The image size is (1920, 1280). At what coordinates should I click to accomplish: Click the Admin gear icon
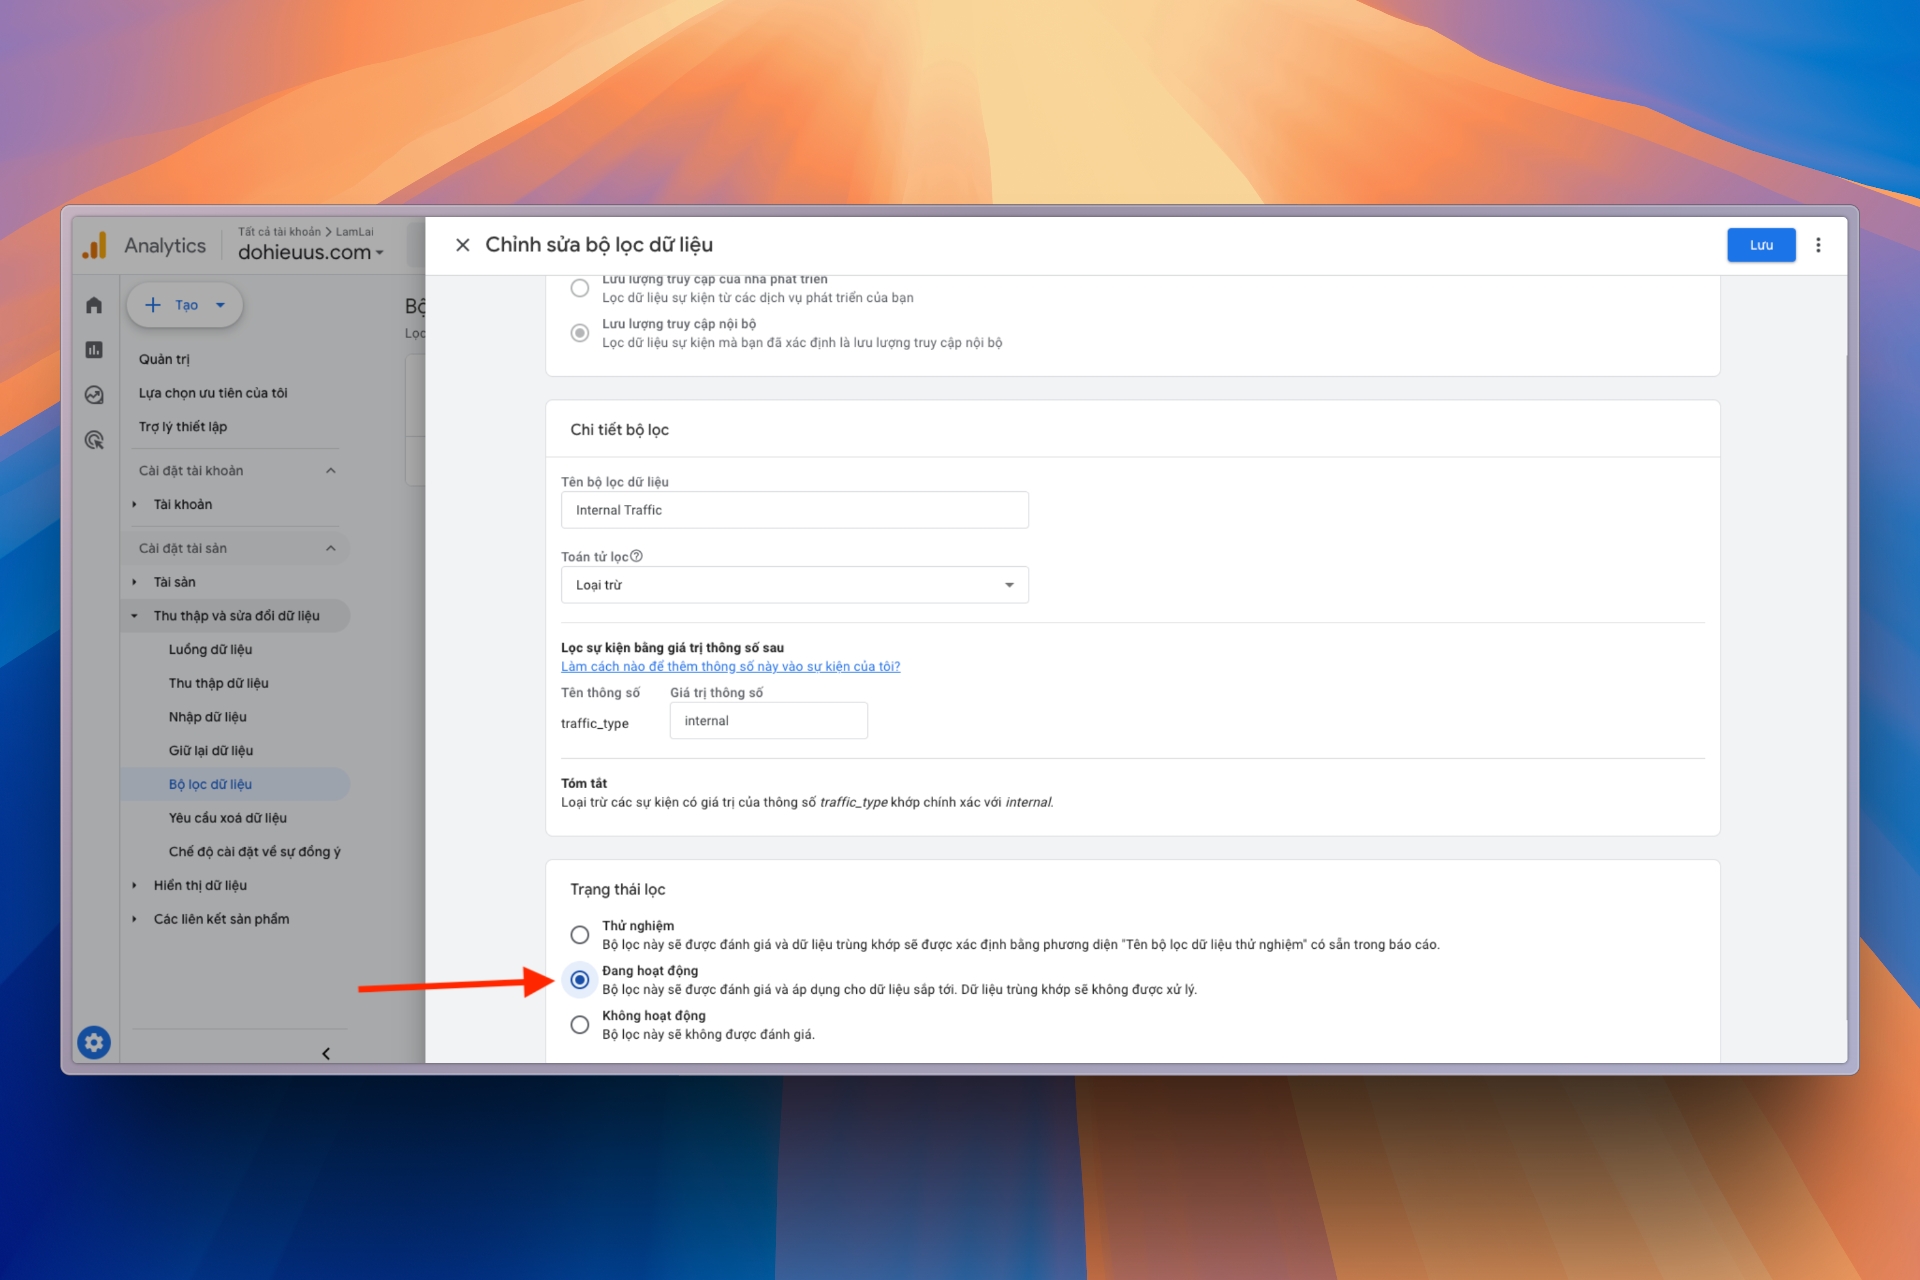94,1043
